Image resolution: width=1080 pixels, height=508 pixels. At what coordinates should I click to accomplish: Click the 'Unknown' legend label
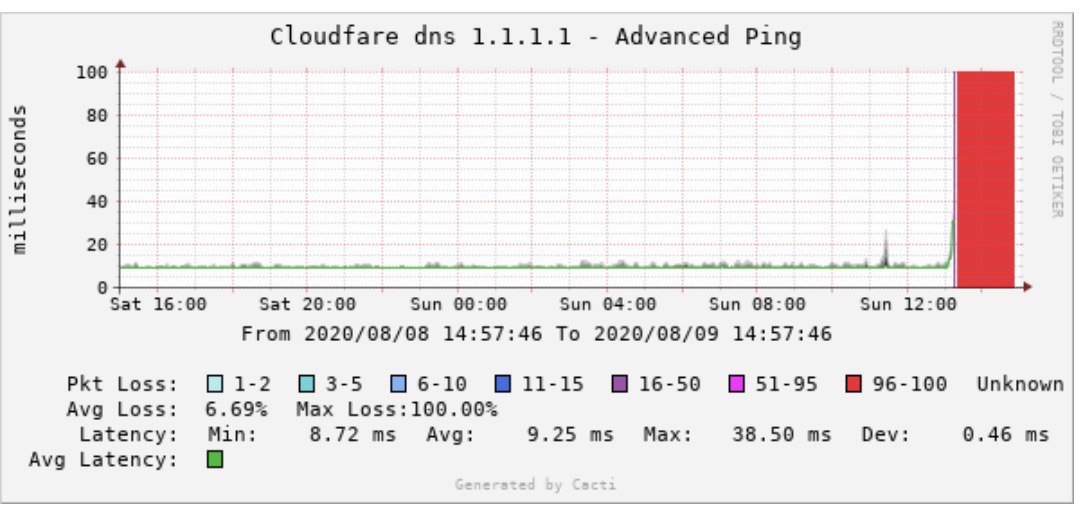click(x=1020, y=383)
